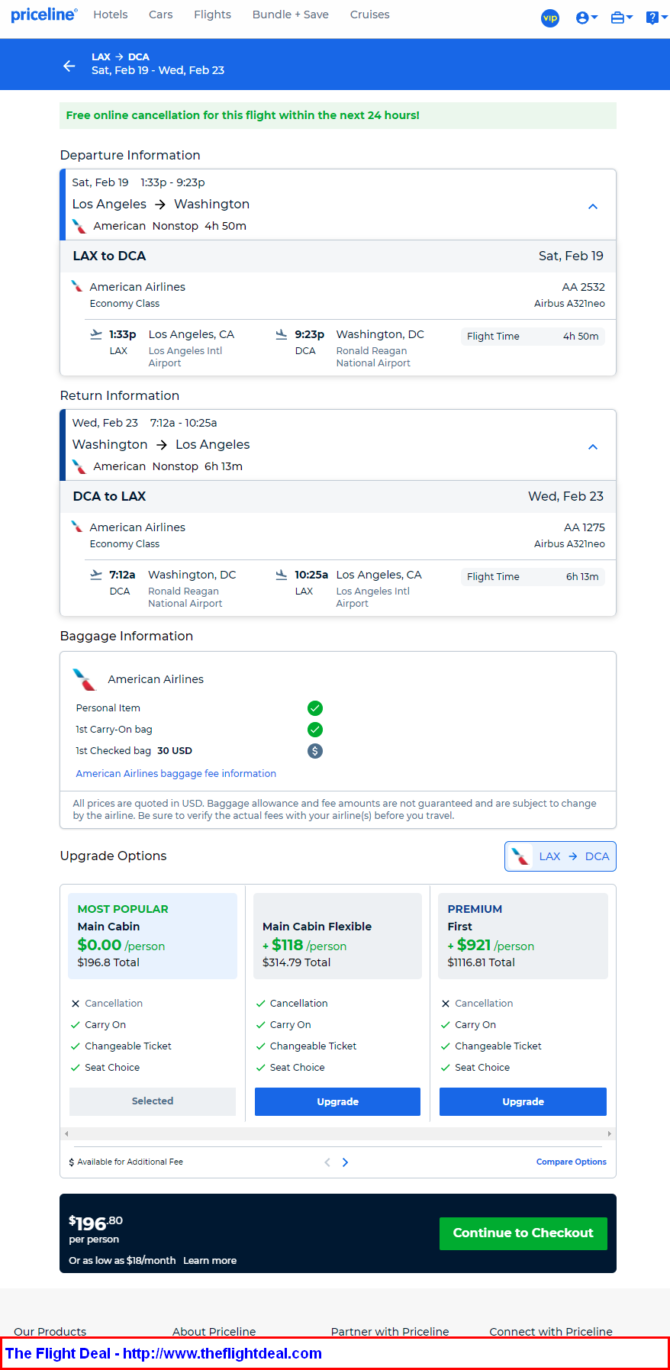The width and height of the screenshot is (670, 1370).
Task: Click the 1st Checked bag fee dollar icon
Action: (x=315, y=750)
